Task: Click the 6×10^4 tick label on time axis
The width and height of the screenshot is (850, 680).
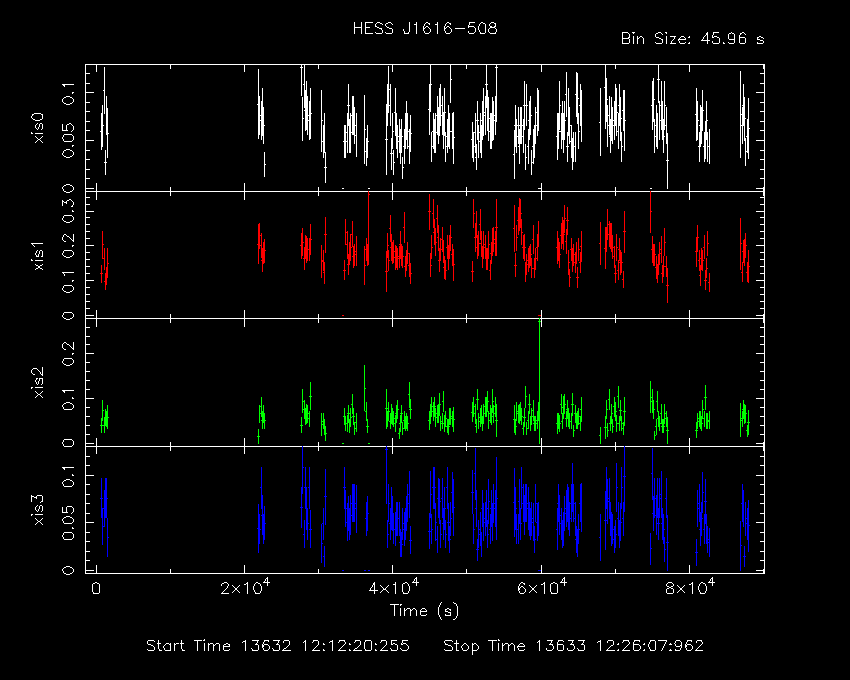Action: [x=542, y=586]
